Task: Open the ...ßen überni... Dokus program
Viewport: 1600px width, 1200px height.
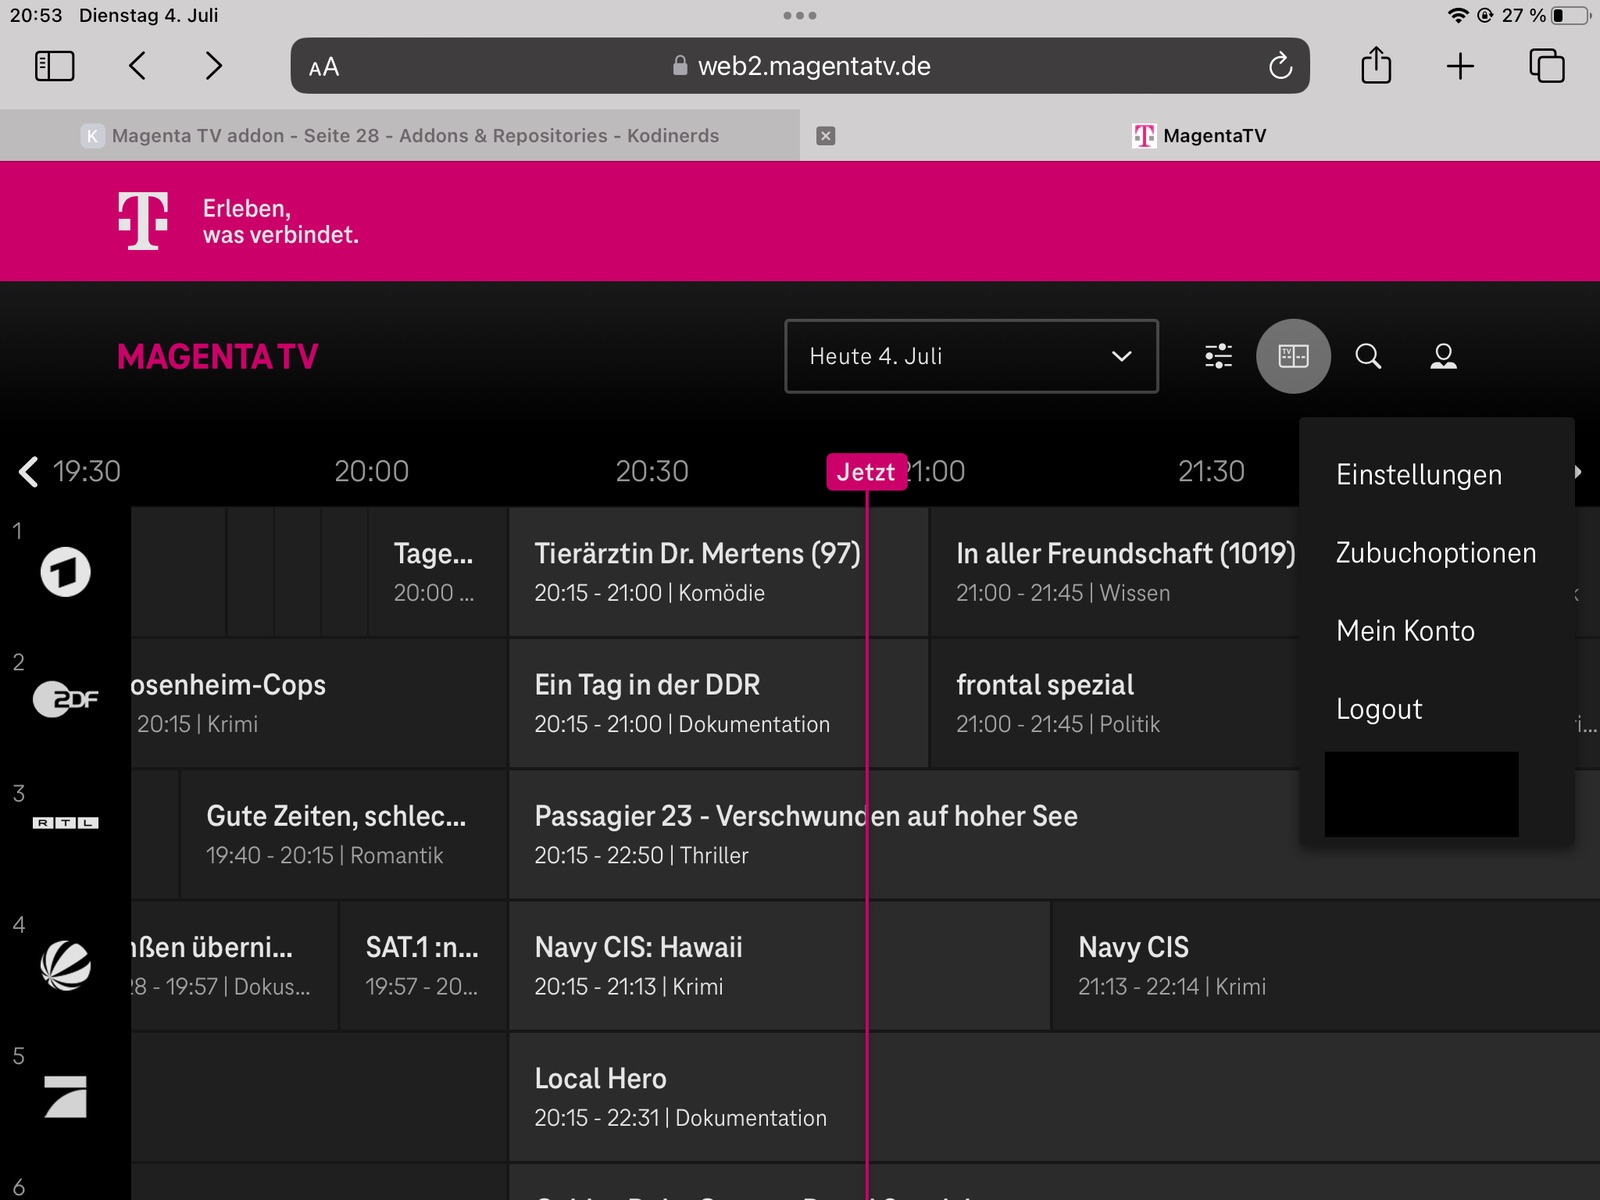Action: point(234,965)
